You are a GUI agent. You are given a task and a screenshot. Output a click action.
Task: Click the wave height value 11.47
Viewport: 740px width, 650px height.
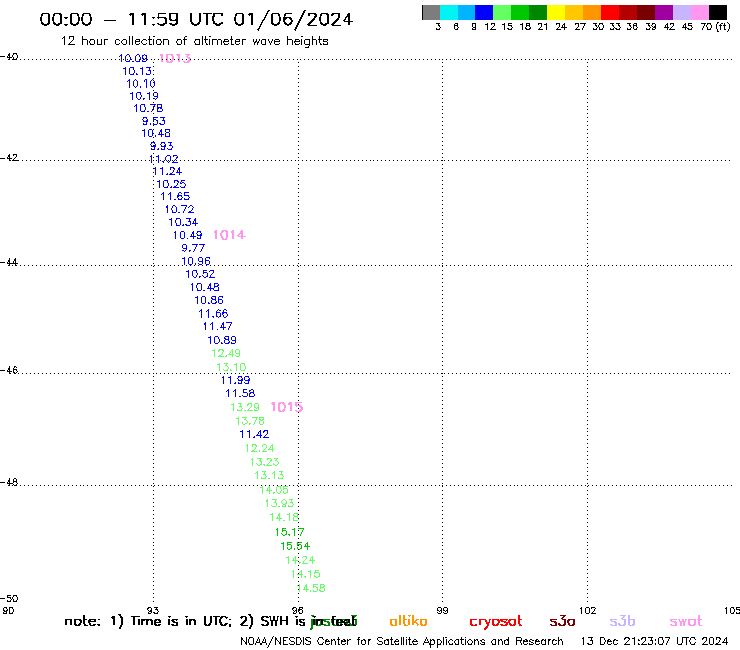point(218,326)
